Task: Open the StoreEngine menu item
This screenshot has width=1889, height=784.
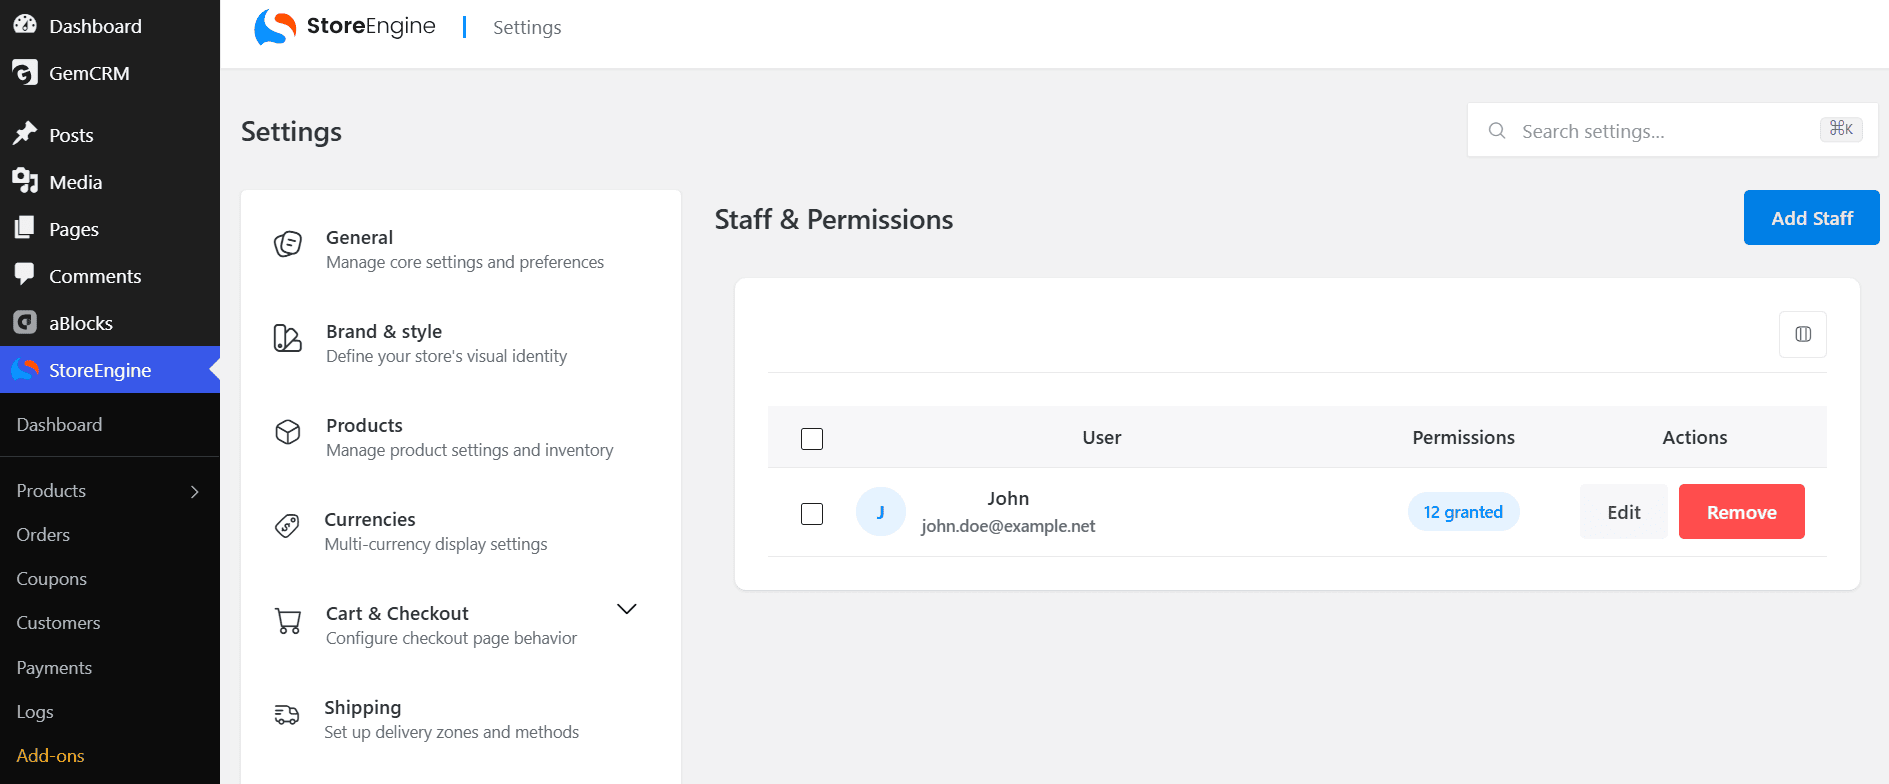Action: [110, 370]
